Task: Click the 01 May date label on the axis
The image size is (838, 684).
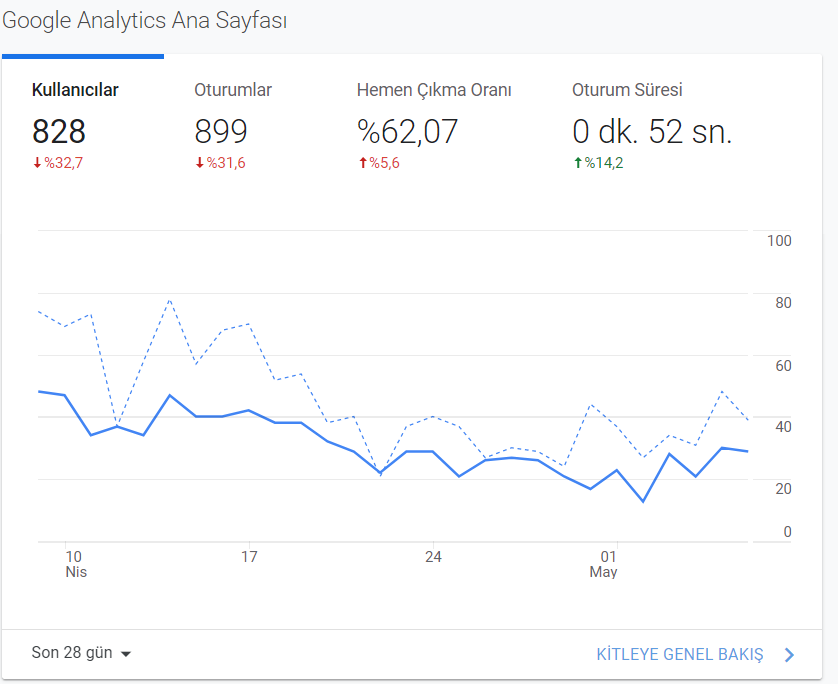Action: [x=604, y=564]
